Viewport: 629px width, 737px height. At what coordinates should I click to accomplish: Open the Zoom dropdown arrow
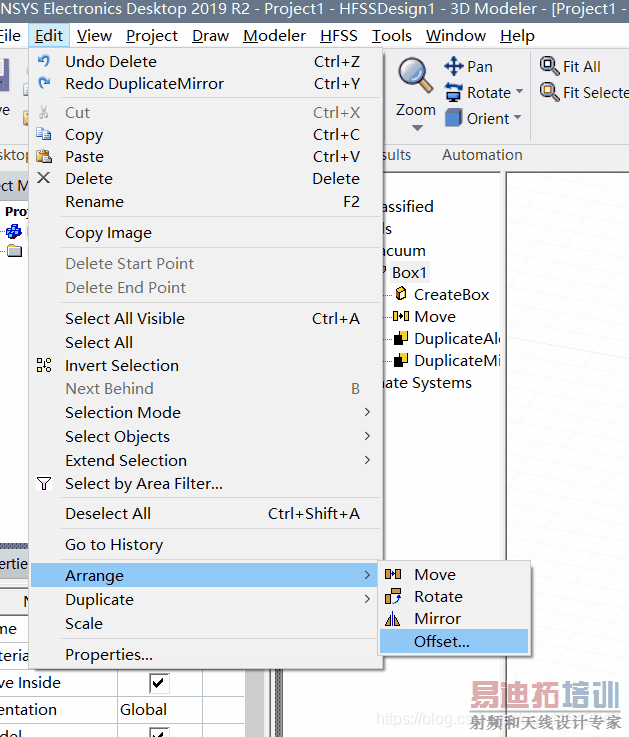click(417, 128)
